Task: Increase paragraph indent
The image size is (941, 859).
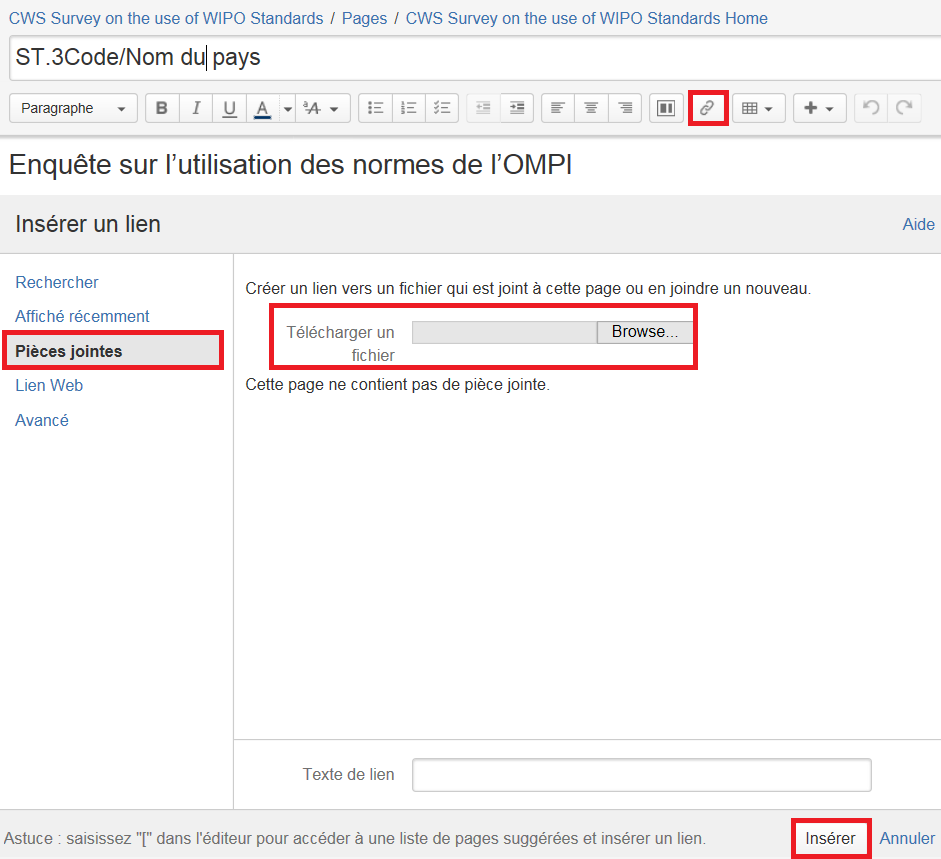Action: (516, 108)
